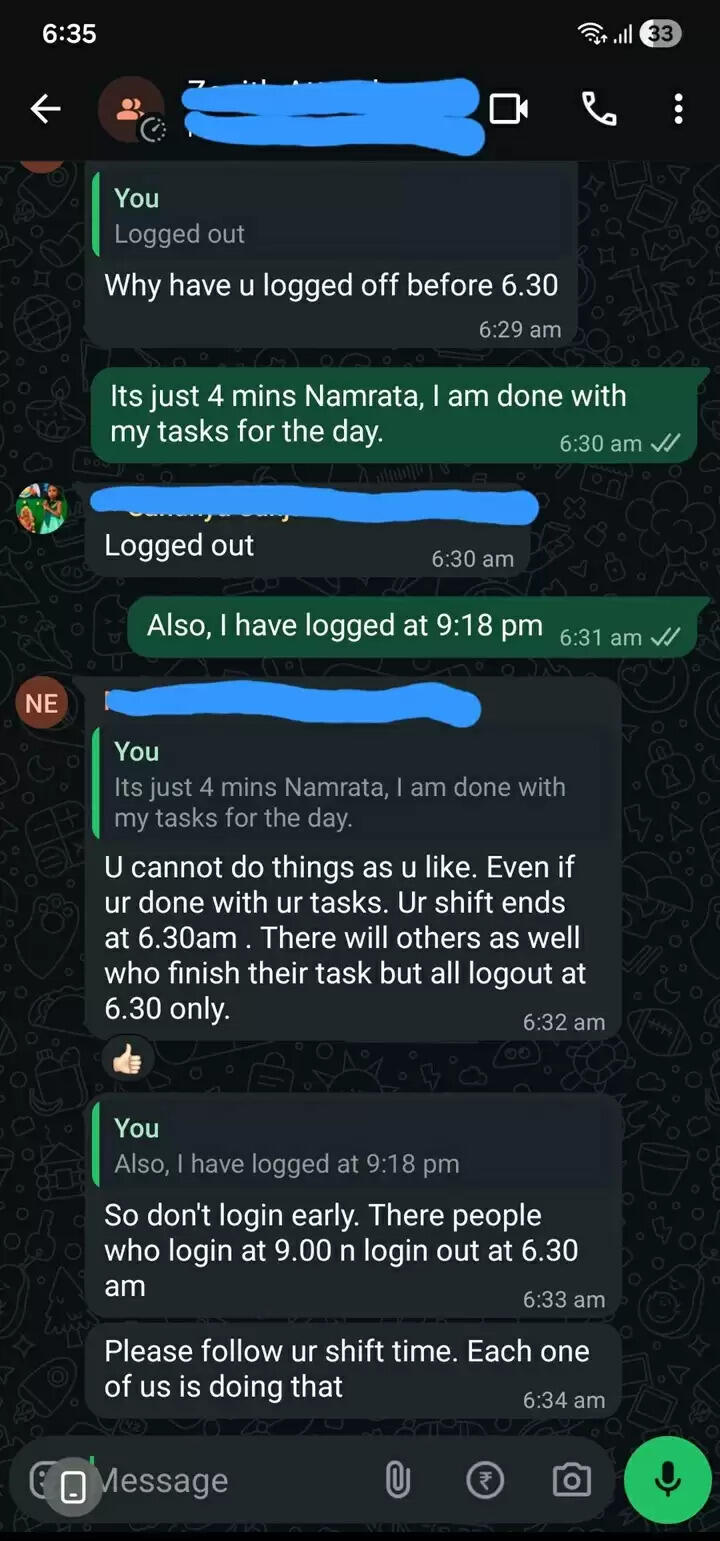Open the attachment paperclip menu
Image resolution: width=720 pixels, height=1541 pixels.
tap(397, 1480)
